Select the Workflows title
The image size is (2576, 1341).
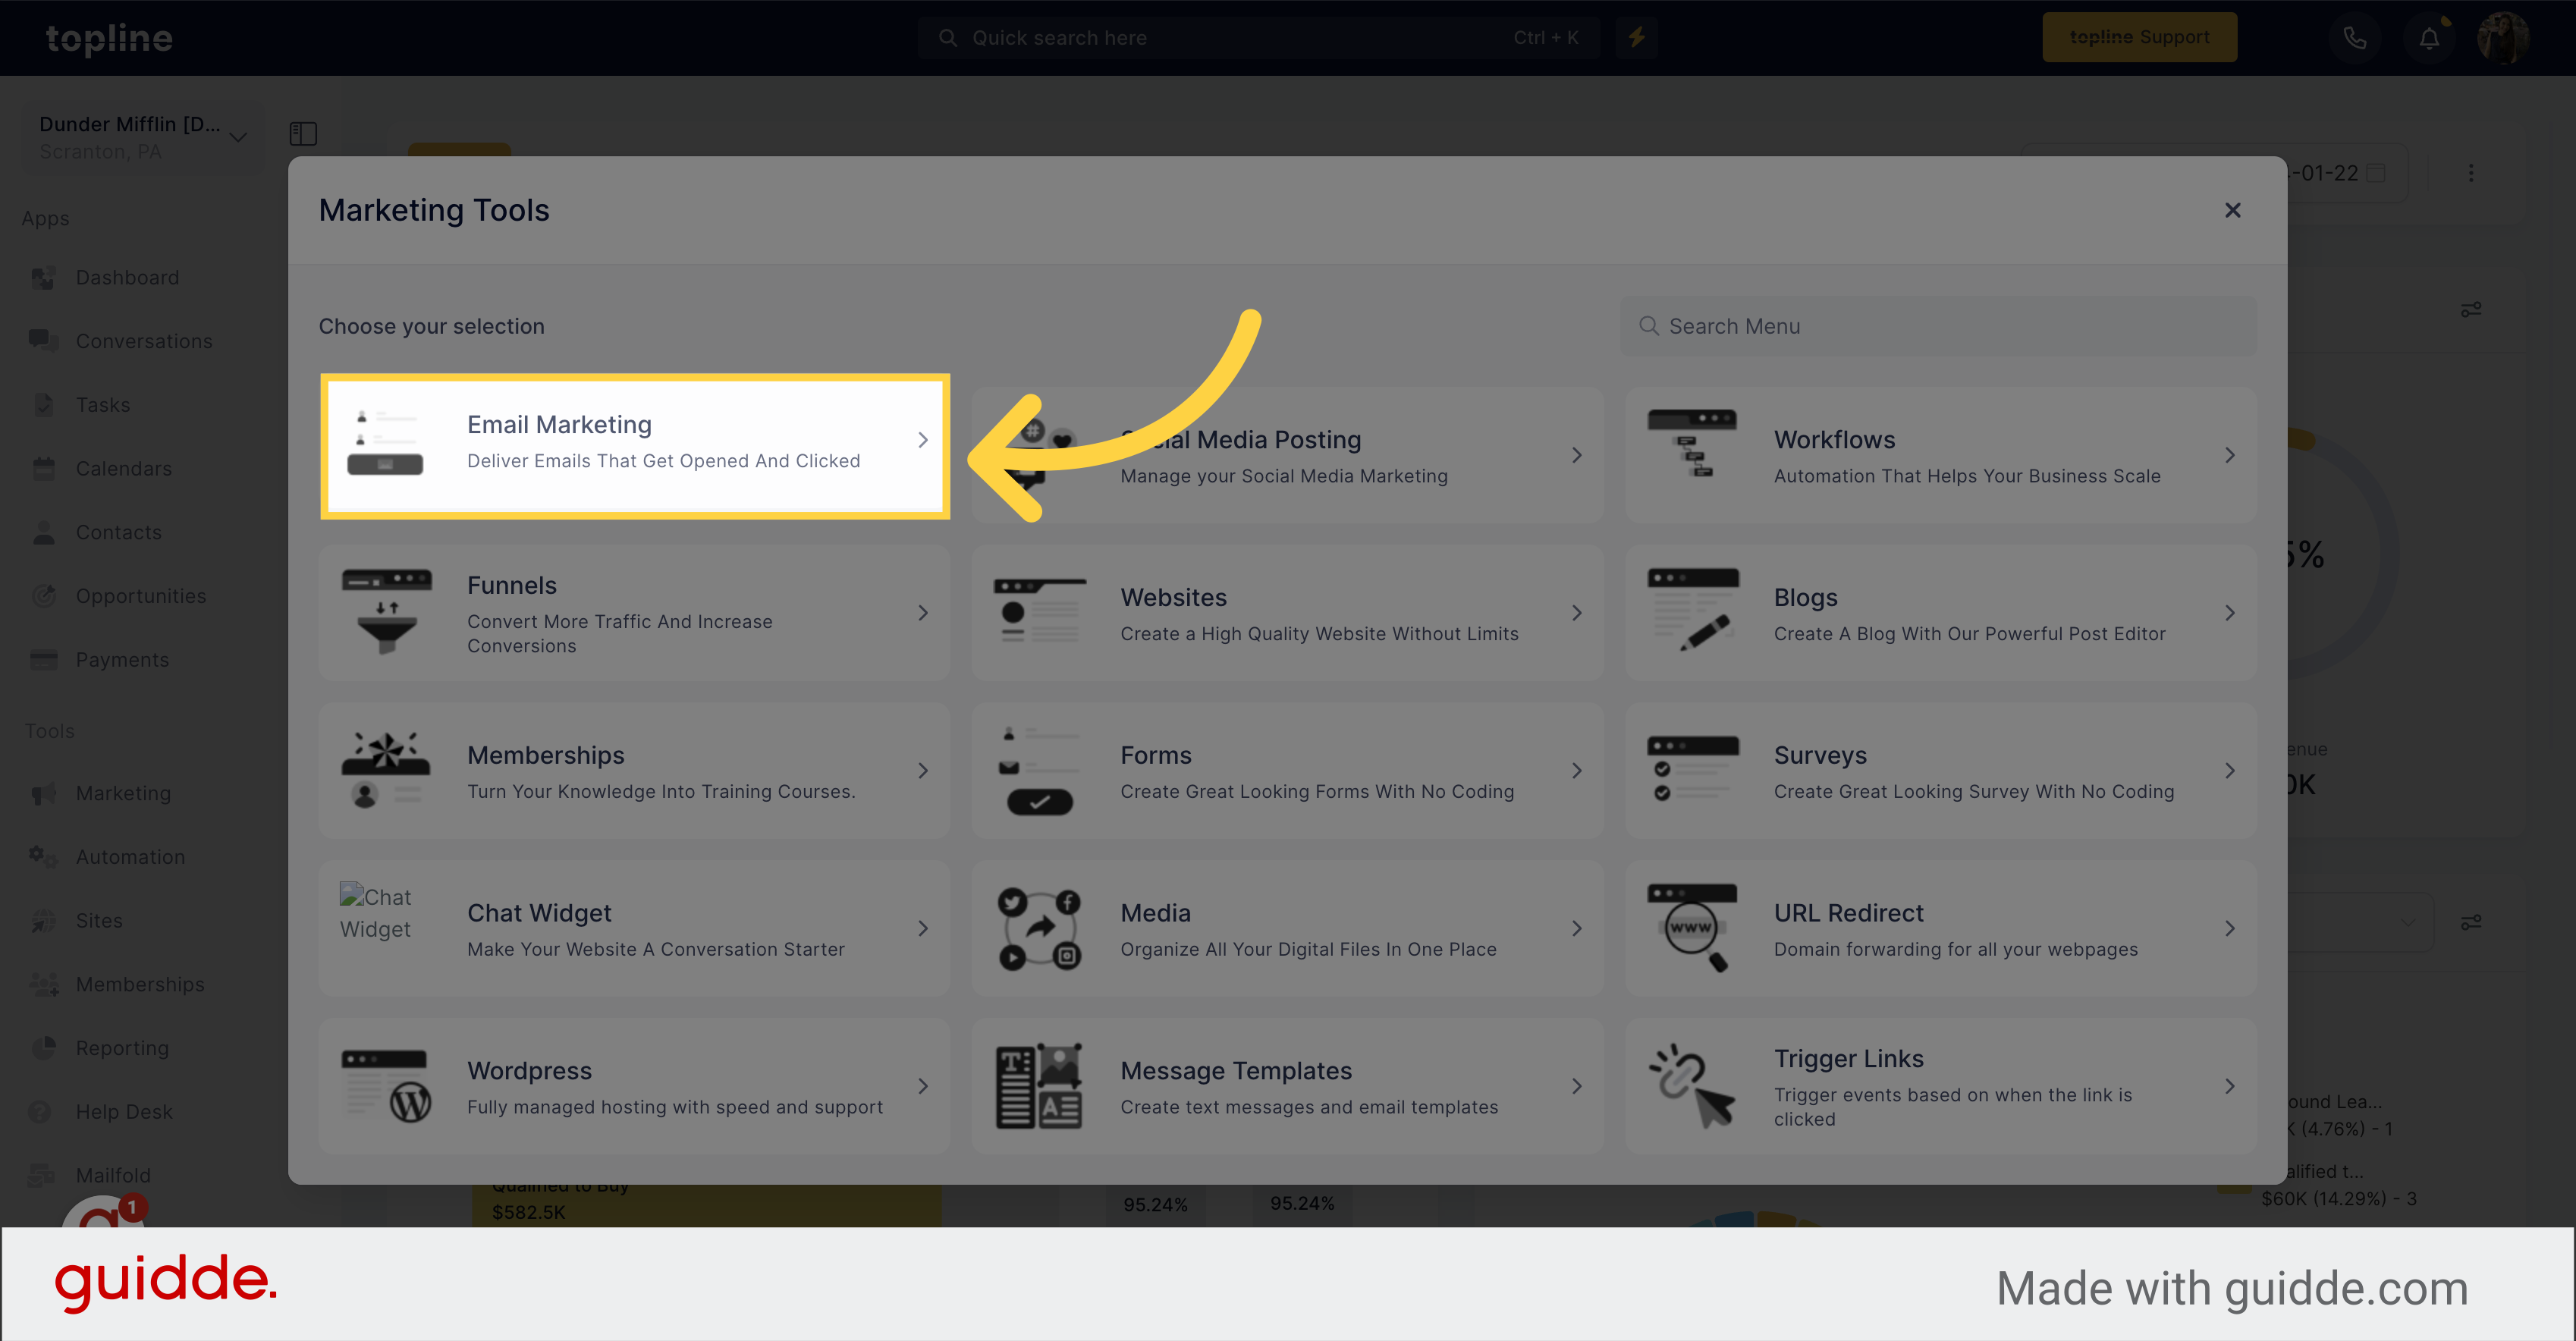point(1834,439)
